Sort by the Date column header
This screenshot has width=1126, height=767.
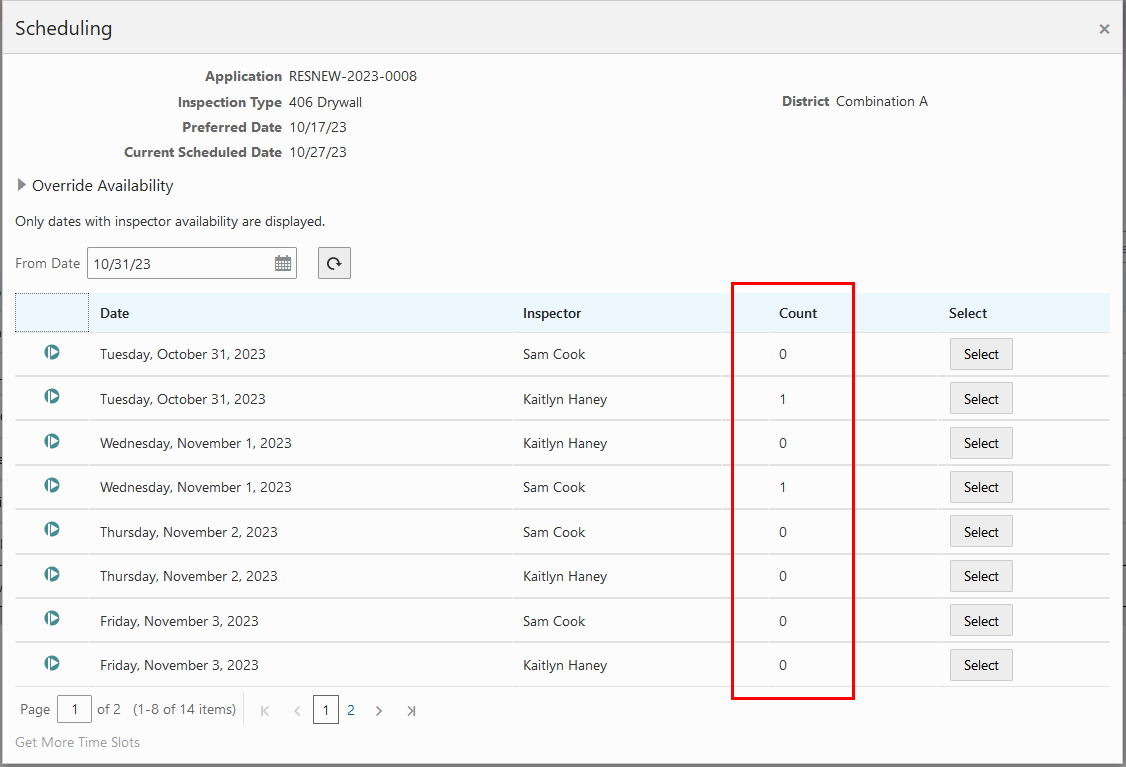click(114, 313)
